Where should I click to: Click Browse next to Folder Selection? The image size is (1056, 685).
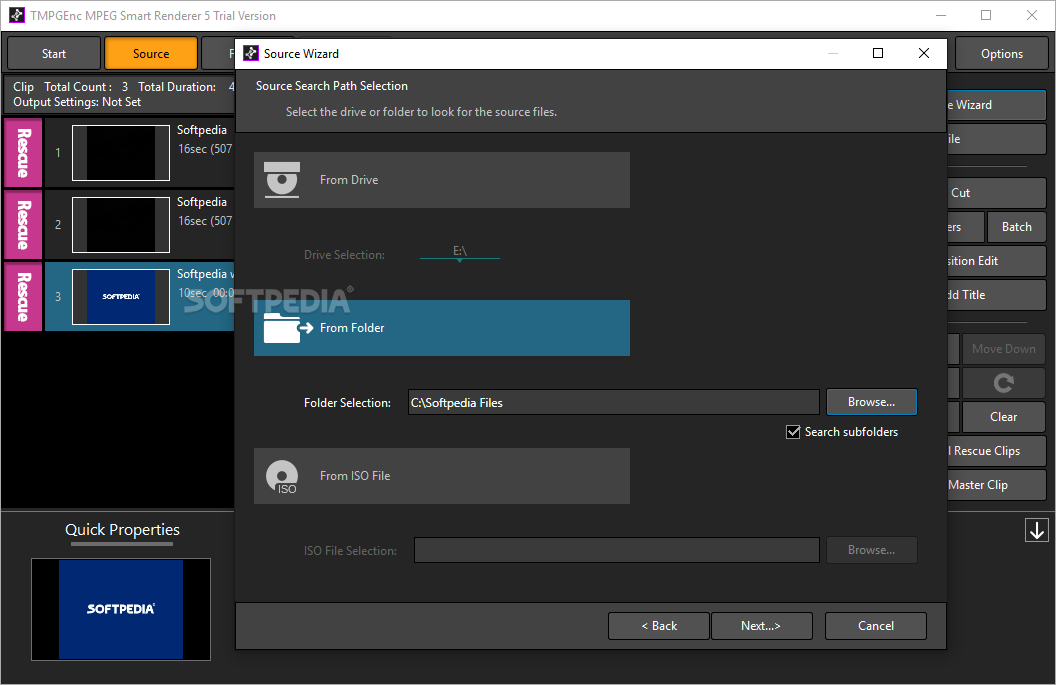871,402
